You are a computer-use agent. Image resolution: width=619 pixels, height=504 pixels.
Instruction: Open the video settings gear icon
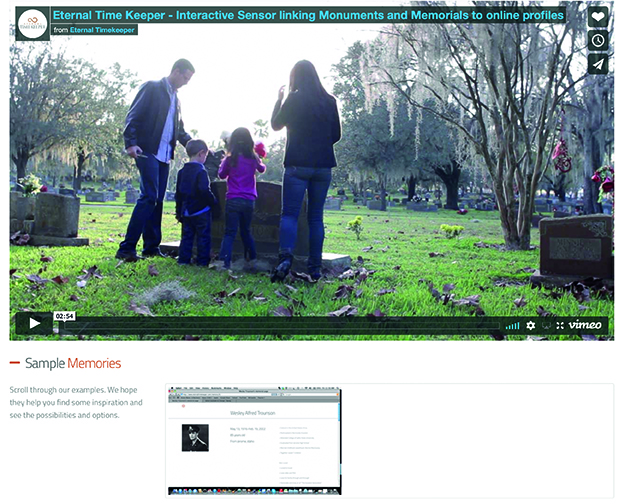(x=531, y=325)
